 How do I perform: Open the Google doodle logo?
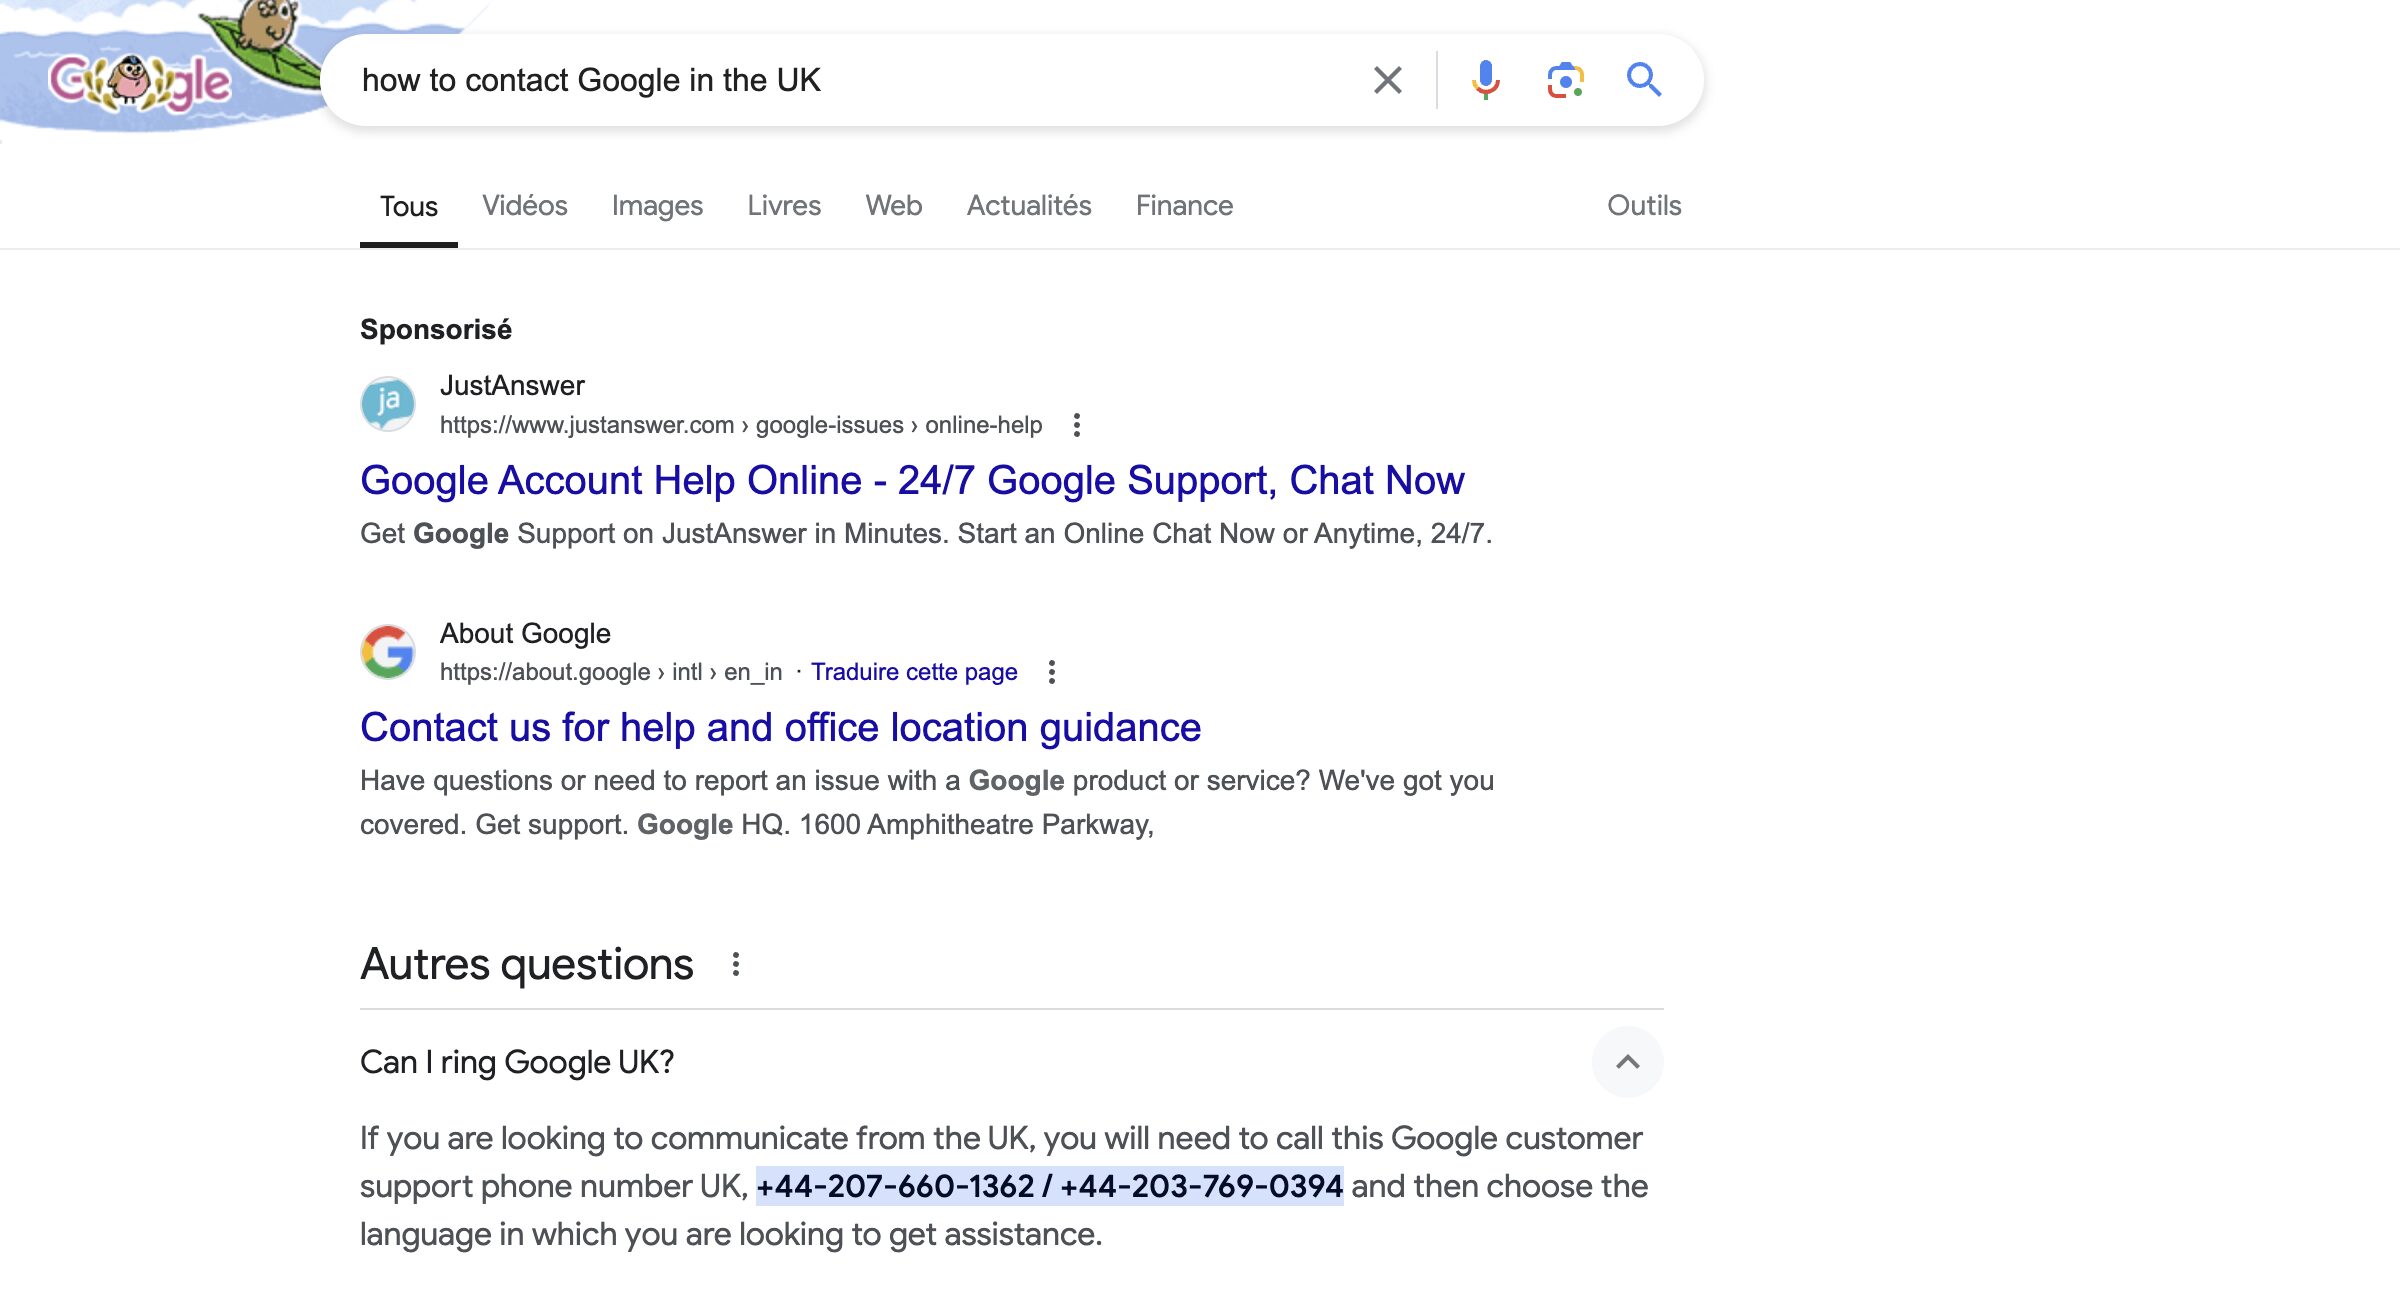150,70
